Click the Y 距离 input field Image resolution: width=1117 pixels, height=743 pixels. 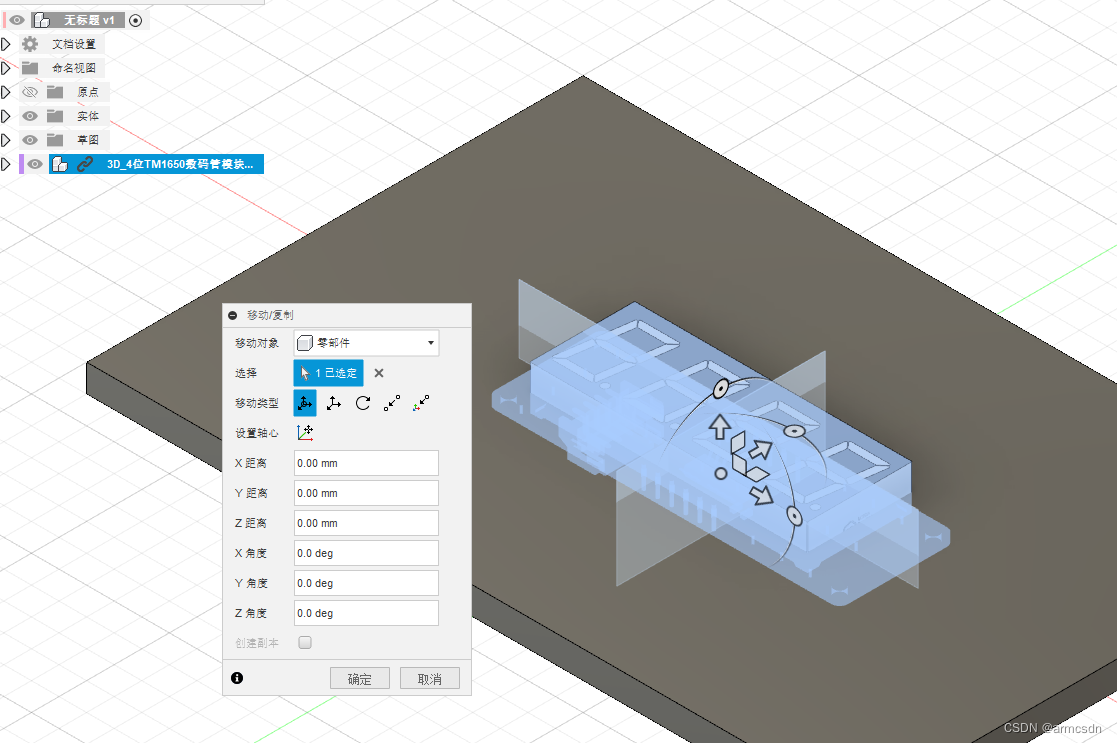(x=366, y=493)
